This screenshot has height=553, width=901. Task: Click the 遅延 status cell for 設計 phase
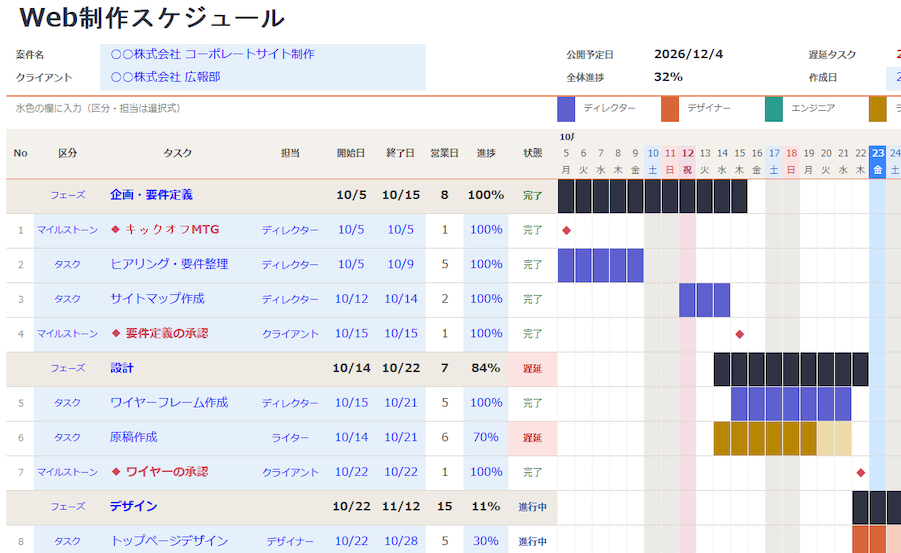(x=533, y=369)
